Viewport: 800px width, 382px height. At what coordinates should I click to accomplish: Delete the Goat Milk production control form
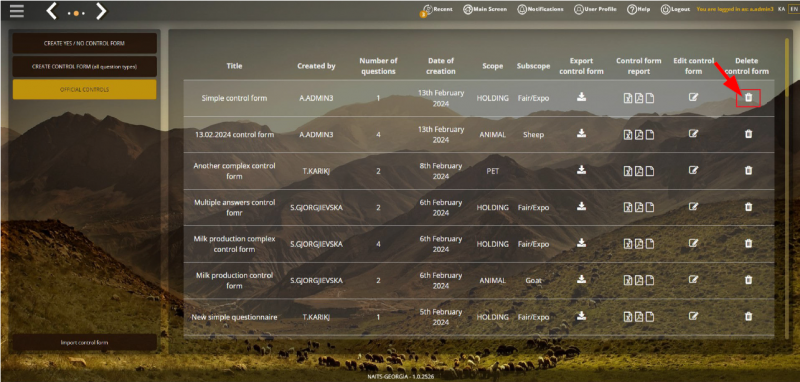coord(748,280)
